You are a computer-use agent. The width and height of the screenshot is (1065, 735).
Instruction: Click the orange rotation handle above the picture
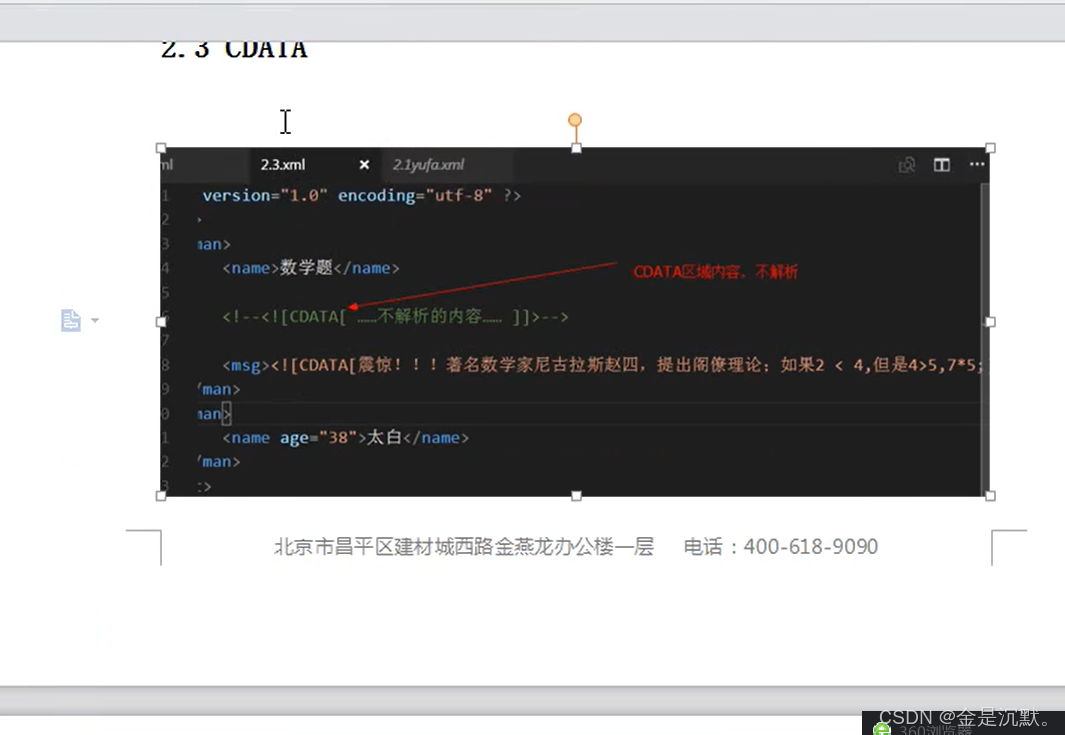pyautogui.click(x=575, y=120)
